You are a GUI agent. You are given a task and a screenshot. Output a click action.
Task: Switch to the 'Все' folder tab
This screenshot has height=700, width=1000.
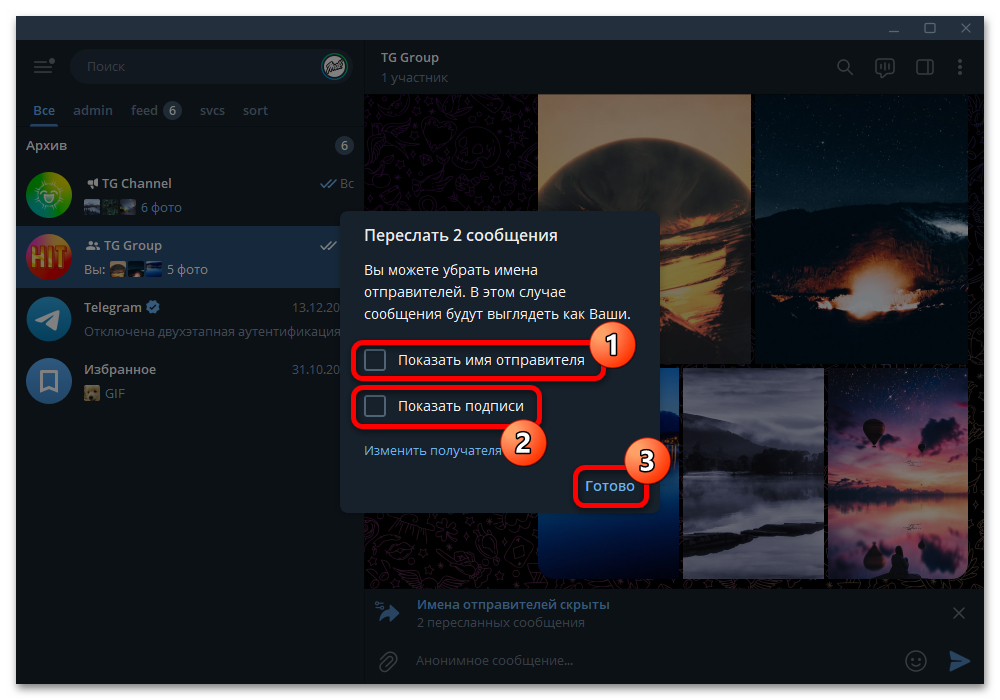click(x=44, y=111)
